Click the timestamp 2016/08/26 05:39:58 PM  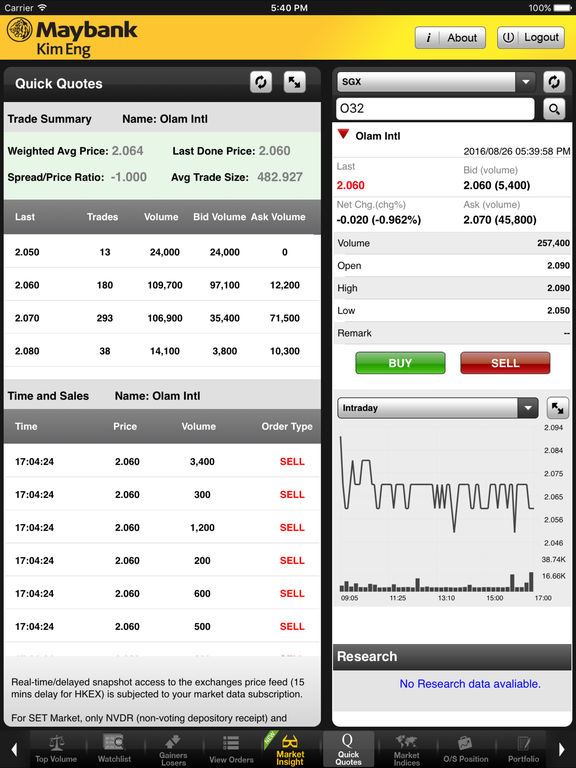point(517,151)
